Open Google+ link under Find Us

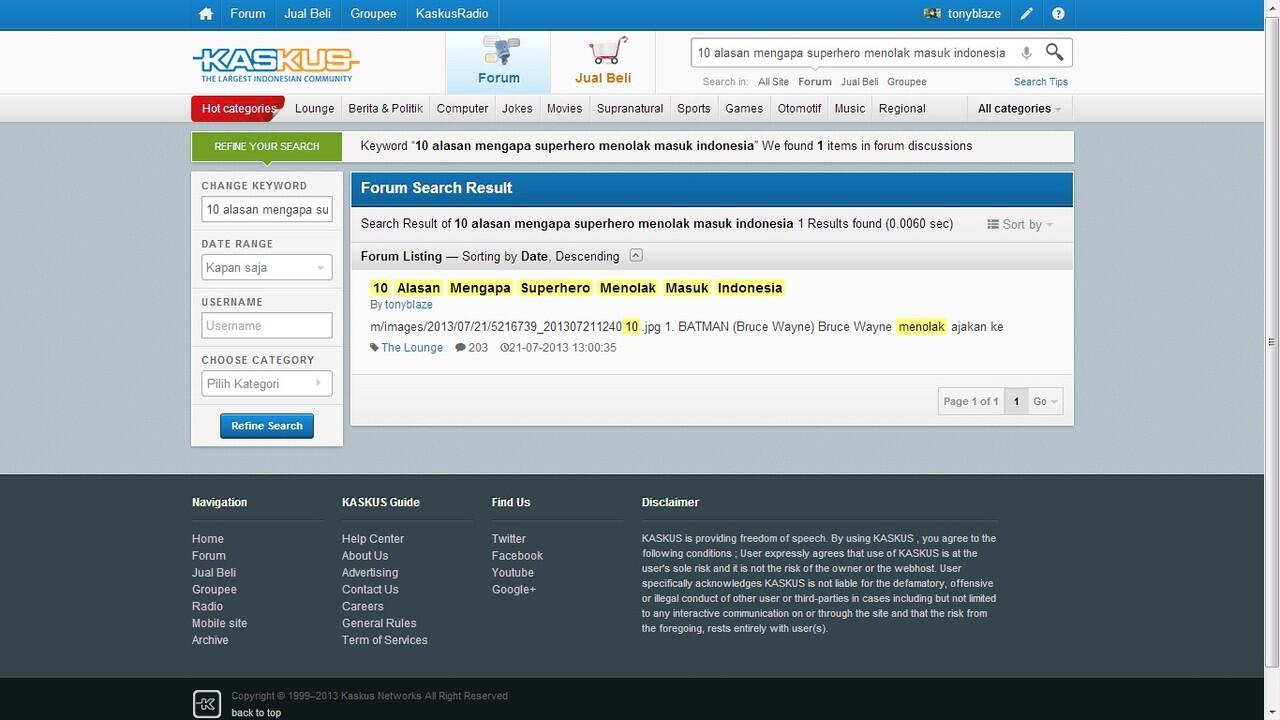[514, 590]
